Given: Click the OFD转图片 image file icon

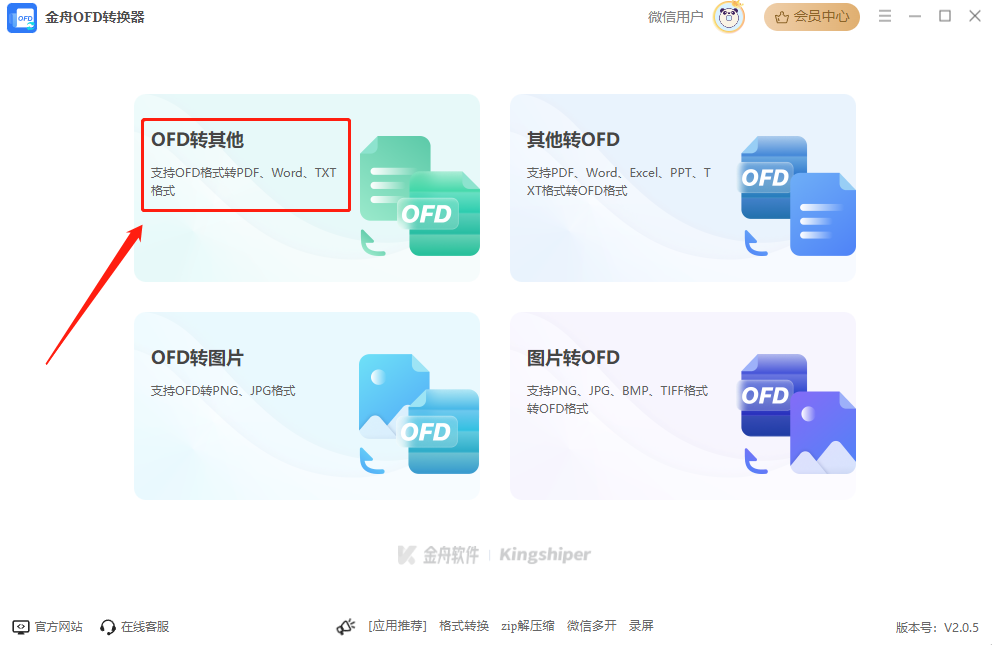Looking at the screenshot, I should click(x=418, y=413).
